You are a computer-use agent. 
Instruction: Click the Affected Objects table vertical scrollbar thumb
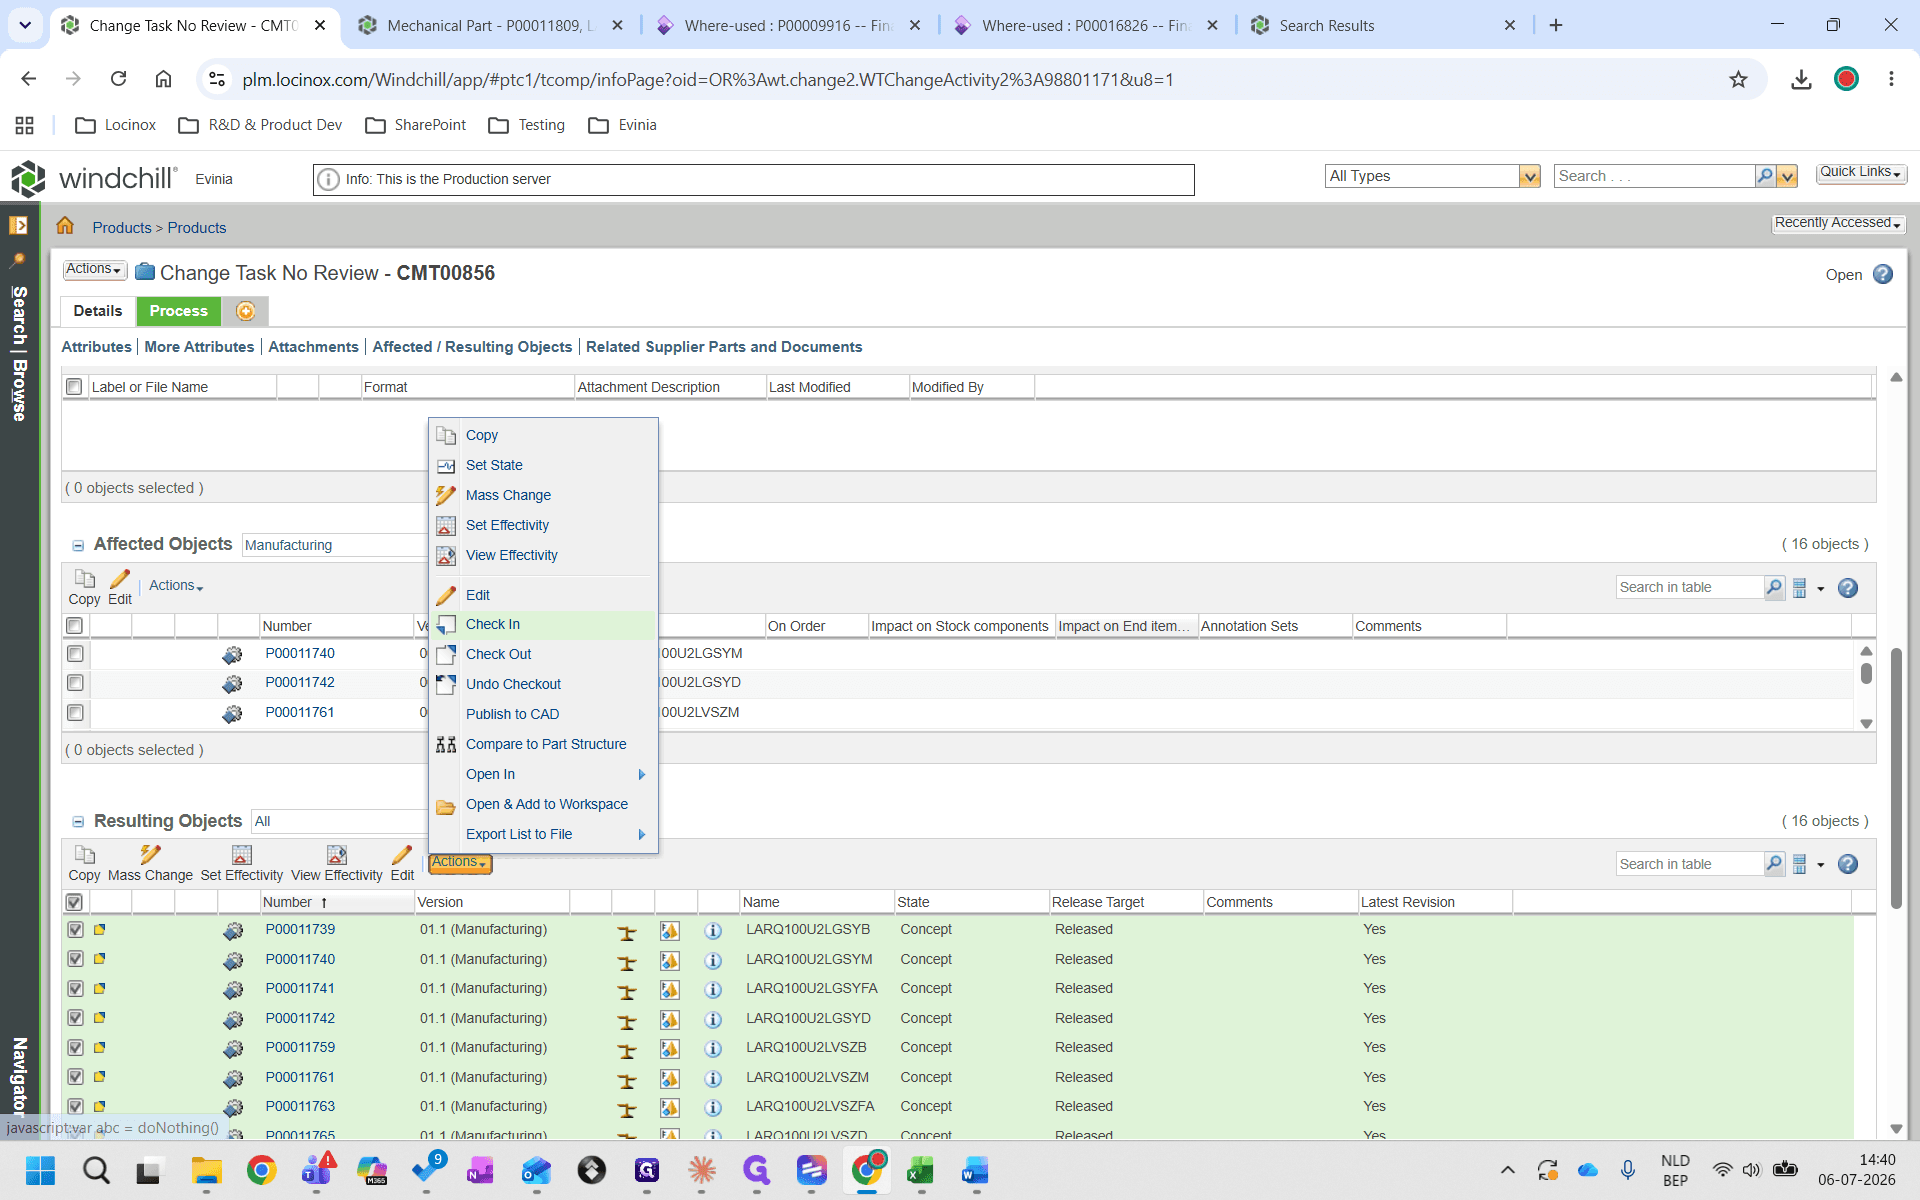coord(1866,673)
